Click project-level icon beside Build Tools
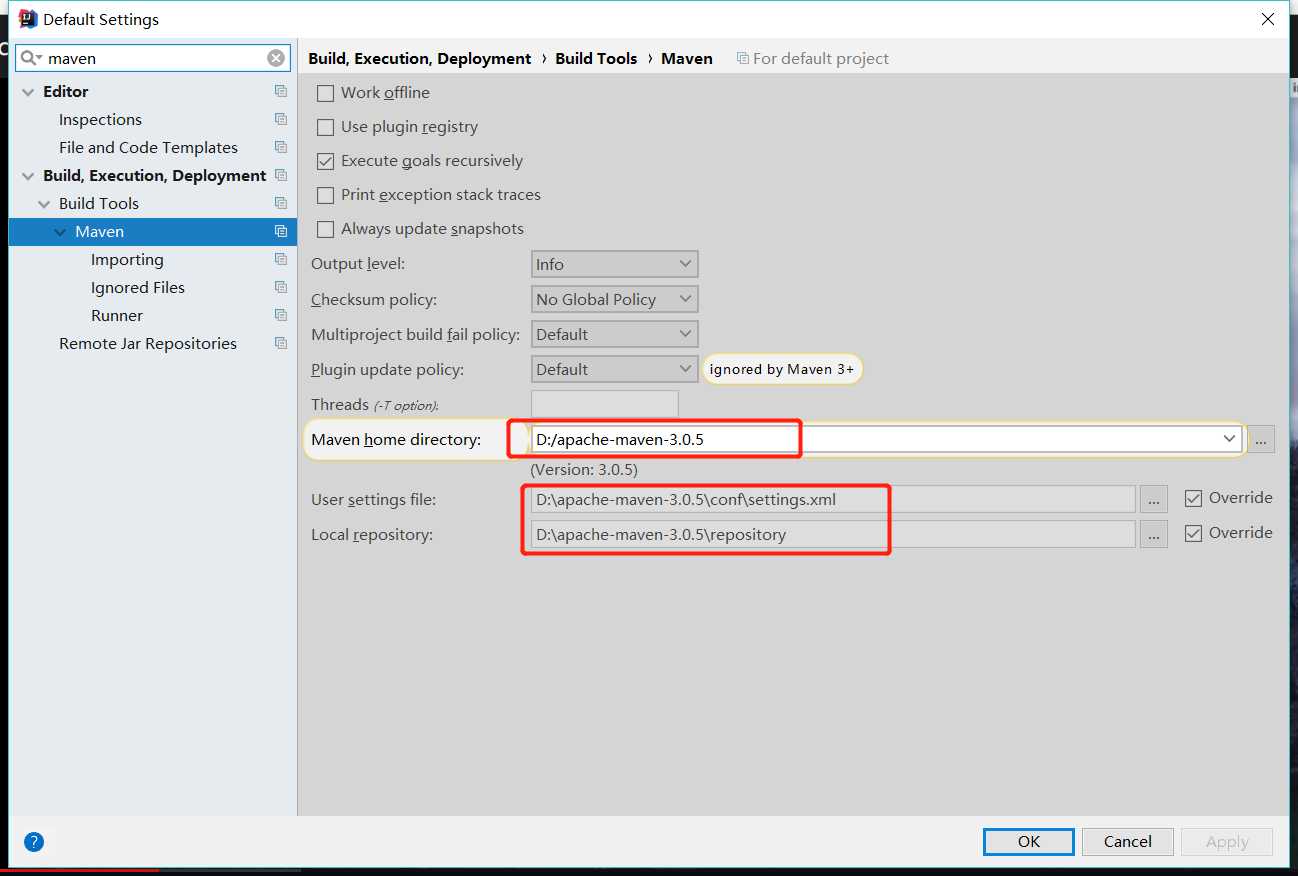The width and height of the screenshot is (1298, 876). (x=281, y=203)
